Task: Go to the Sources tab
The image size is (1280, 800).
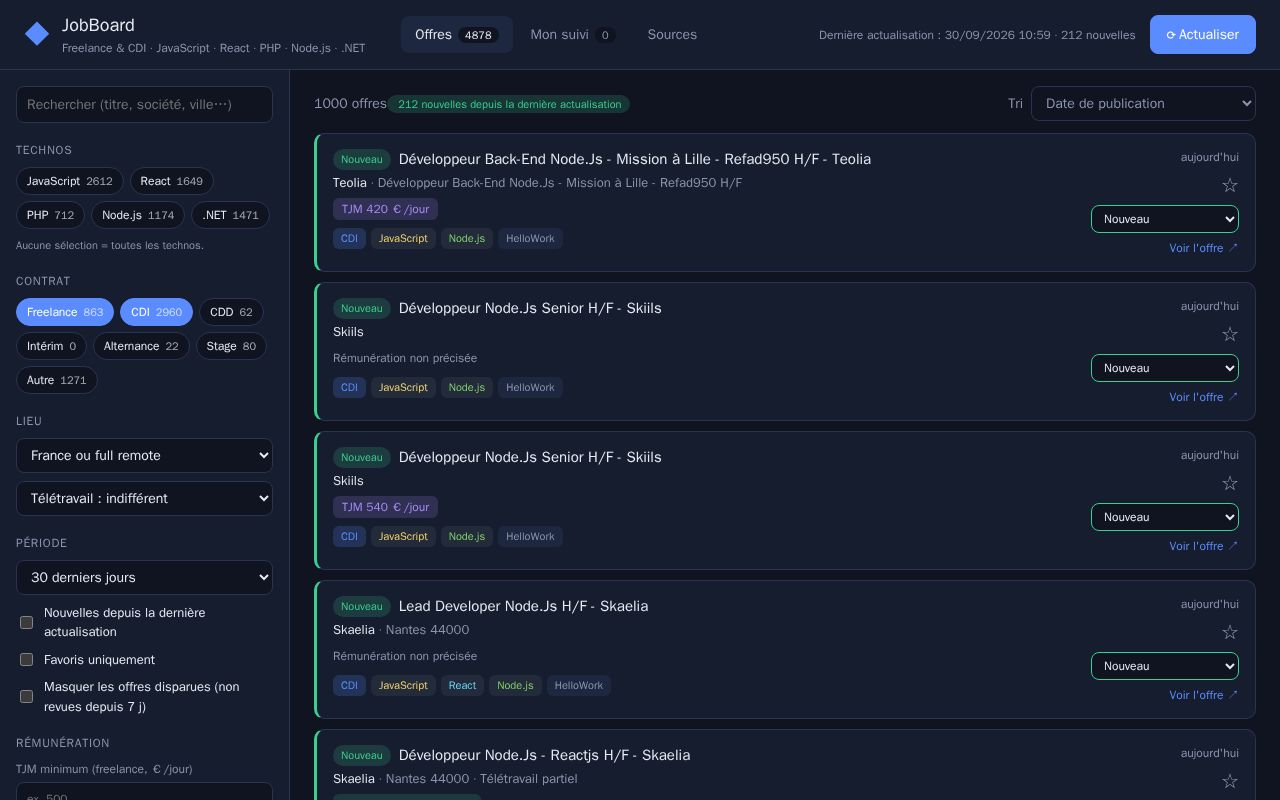Action: tap(672, 34)
